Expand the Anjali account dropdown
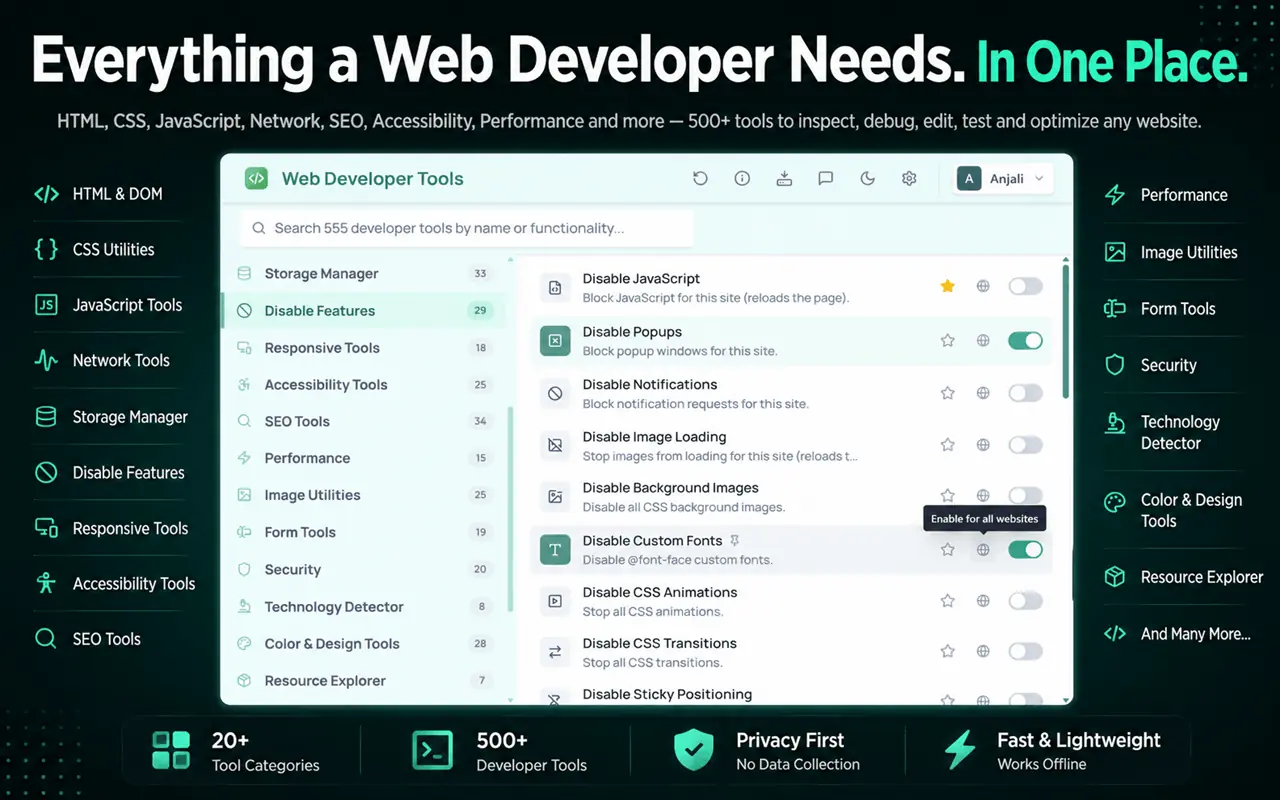1280x800 pixels. tap(1003, 179)
